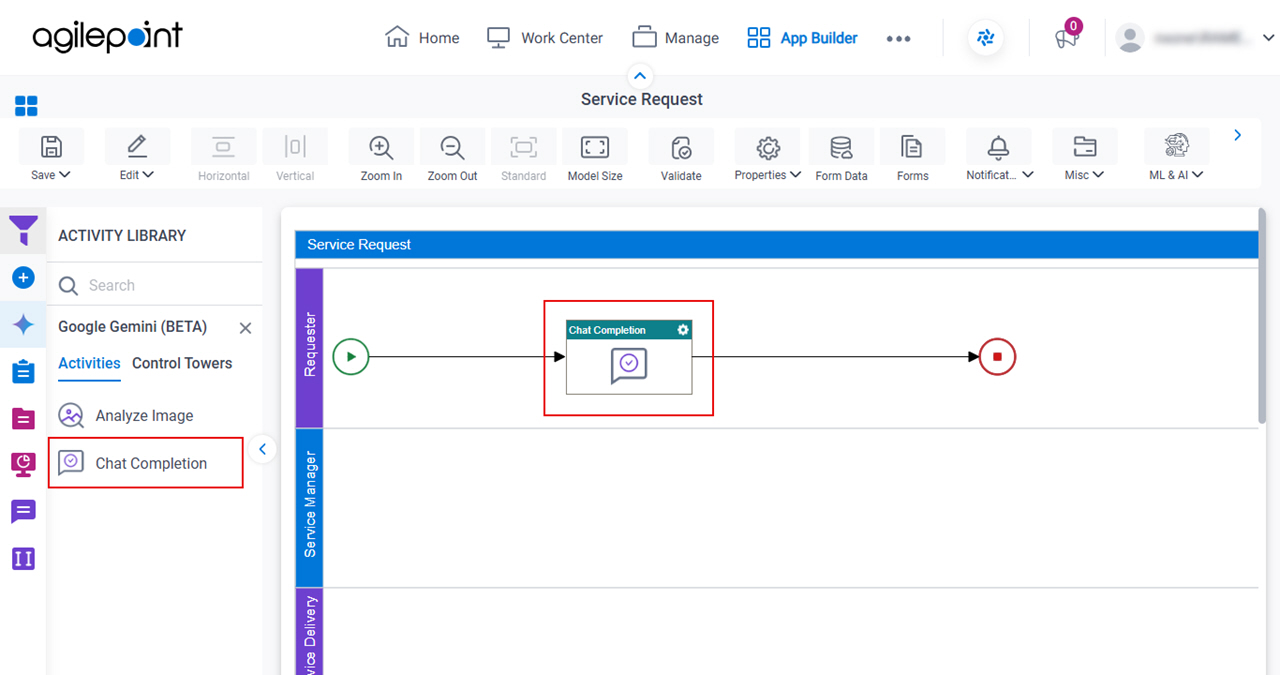The width and height of the screenshot is (1280, 675).
Task: Select App Builder in navigation
Action: click(x=802, y=38)
